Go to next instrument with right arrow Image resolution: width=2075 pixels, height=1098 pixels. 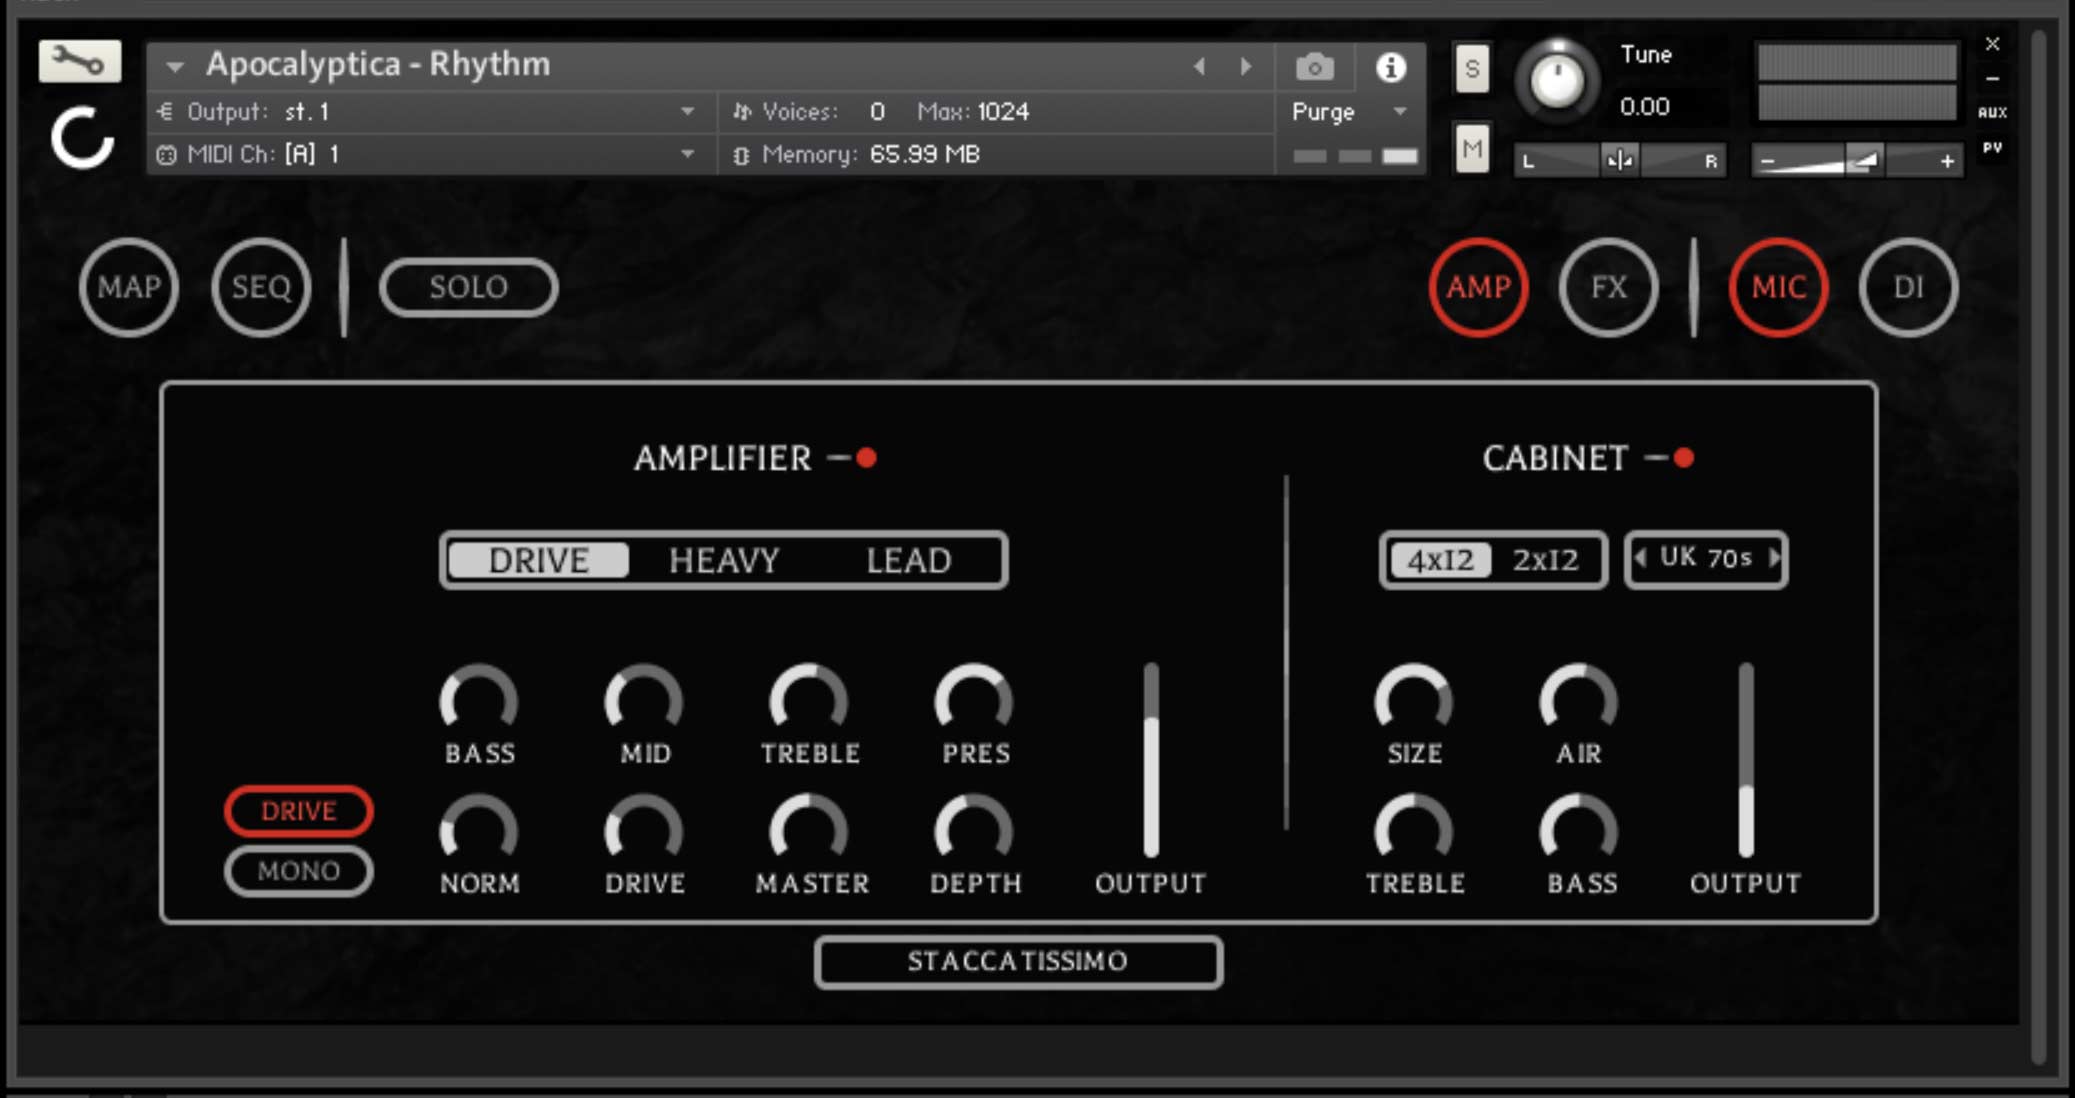[1246, 67]
